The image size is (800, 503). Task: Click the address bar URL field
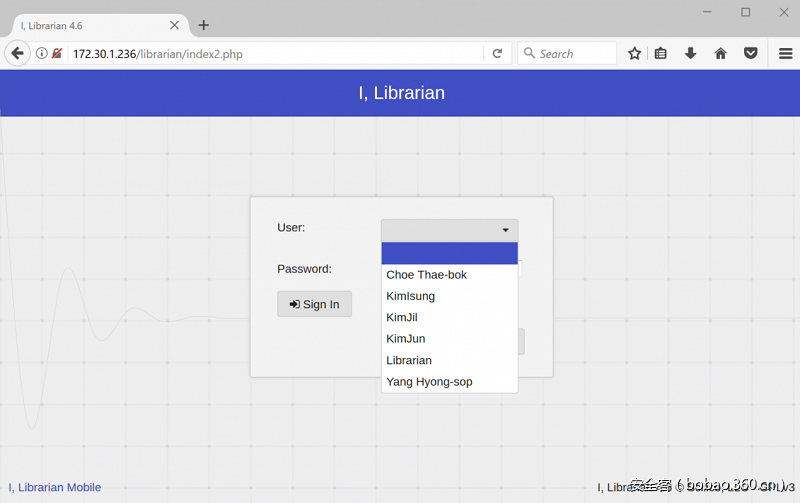pos(276,54)
